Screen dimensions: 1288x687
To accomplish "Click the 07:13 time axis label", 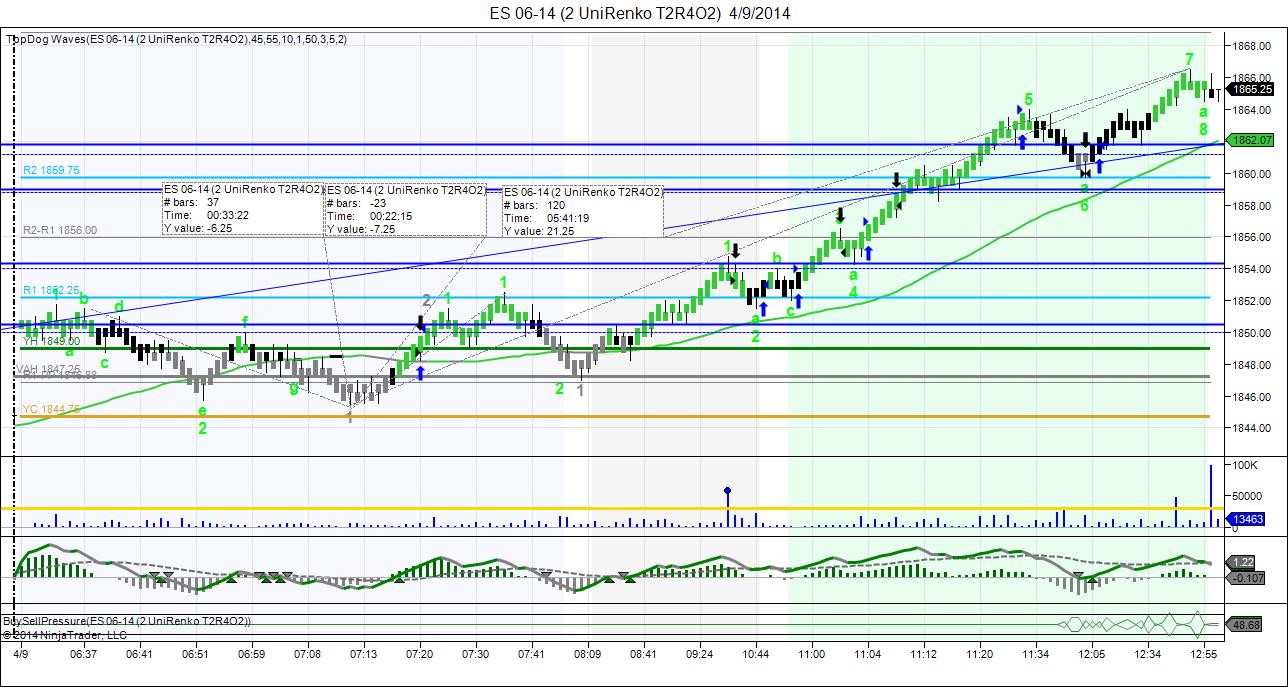I will pos(363,654).
